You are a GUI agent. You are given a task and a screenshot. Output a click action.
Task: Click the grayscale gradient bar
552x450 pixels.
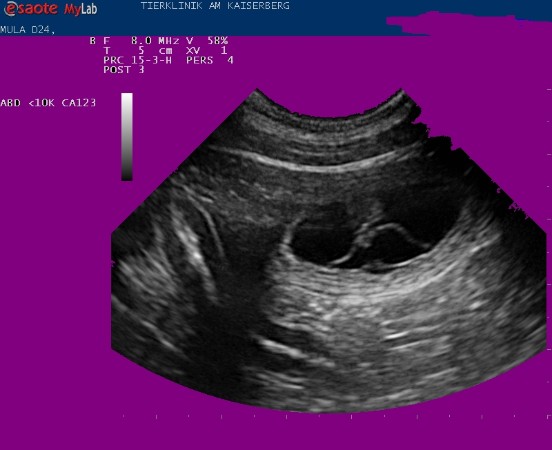[x=127, y=137]
